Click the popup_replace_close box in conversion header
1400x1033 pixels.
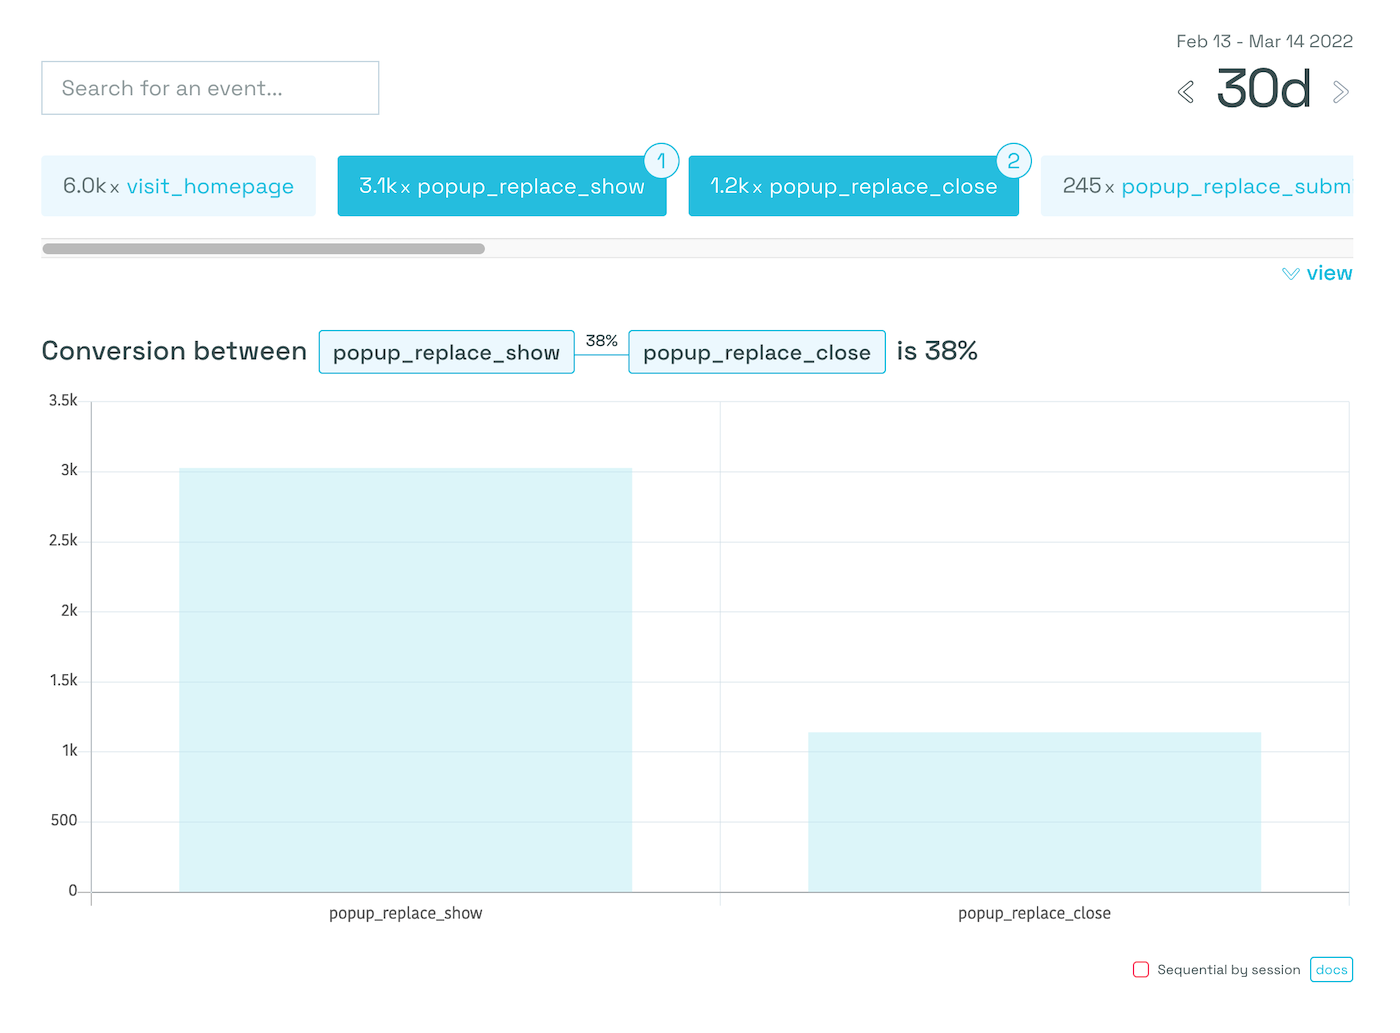[756, 352]
